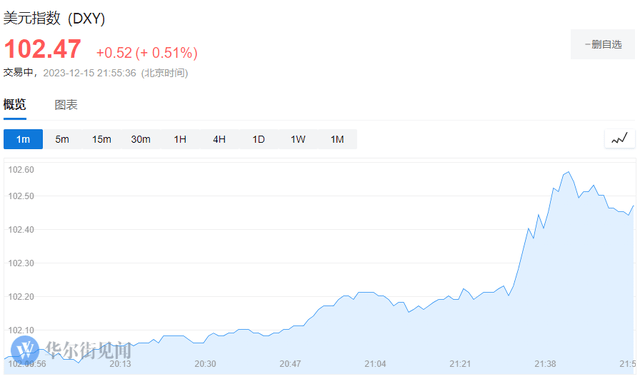
Task: Open the 概览 overview tab
Action: [x=15, y=104]
